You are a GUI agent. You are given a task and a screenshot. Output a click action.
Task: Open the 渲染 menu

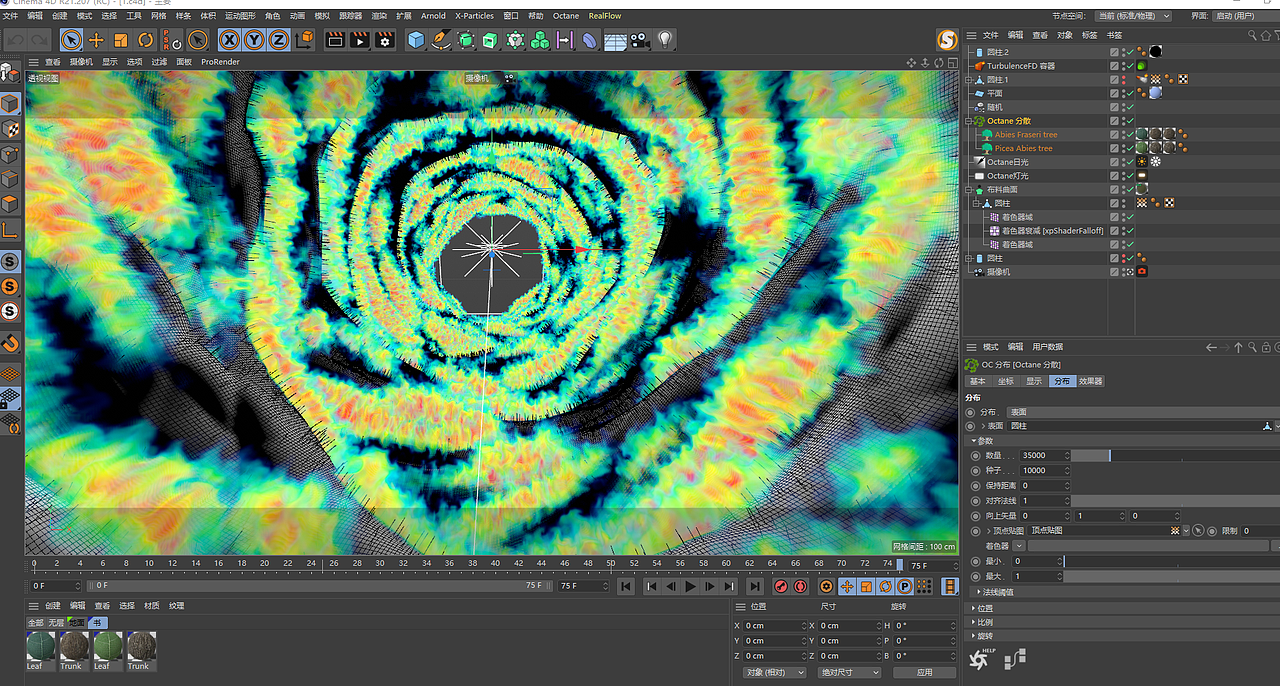click(379, 16)
